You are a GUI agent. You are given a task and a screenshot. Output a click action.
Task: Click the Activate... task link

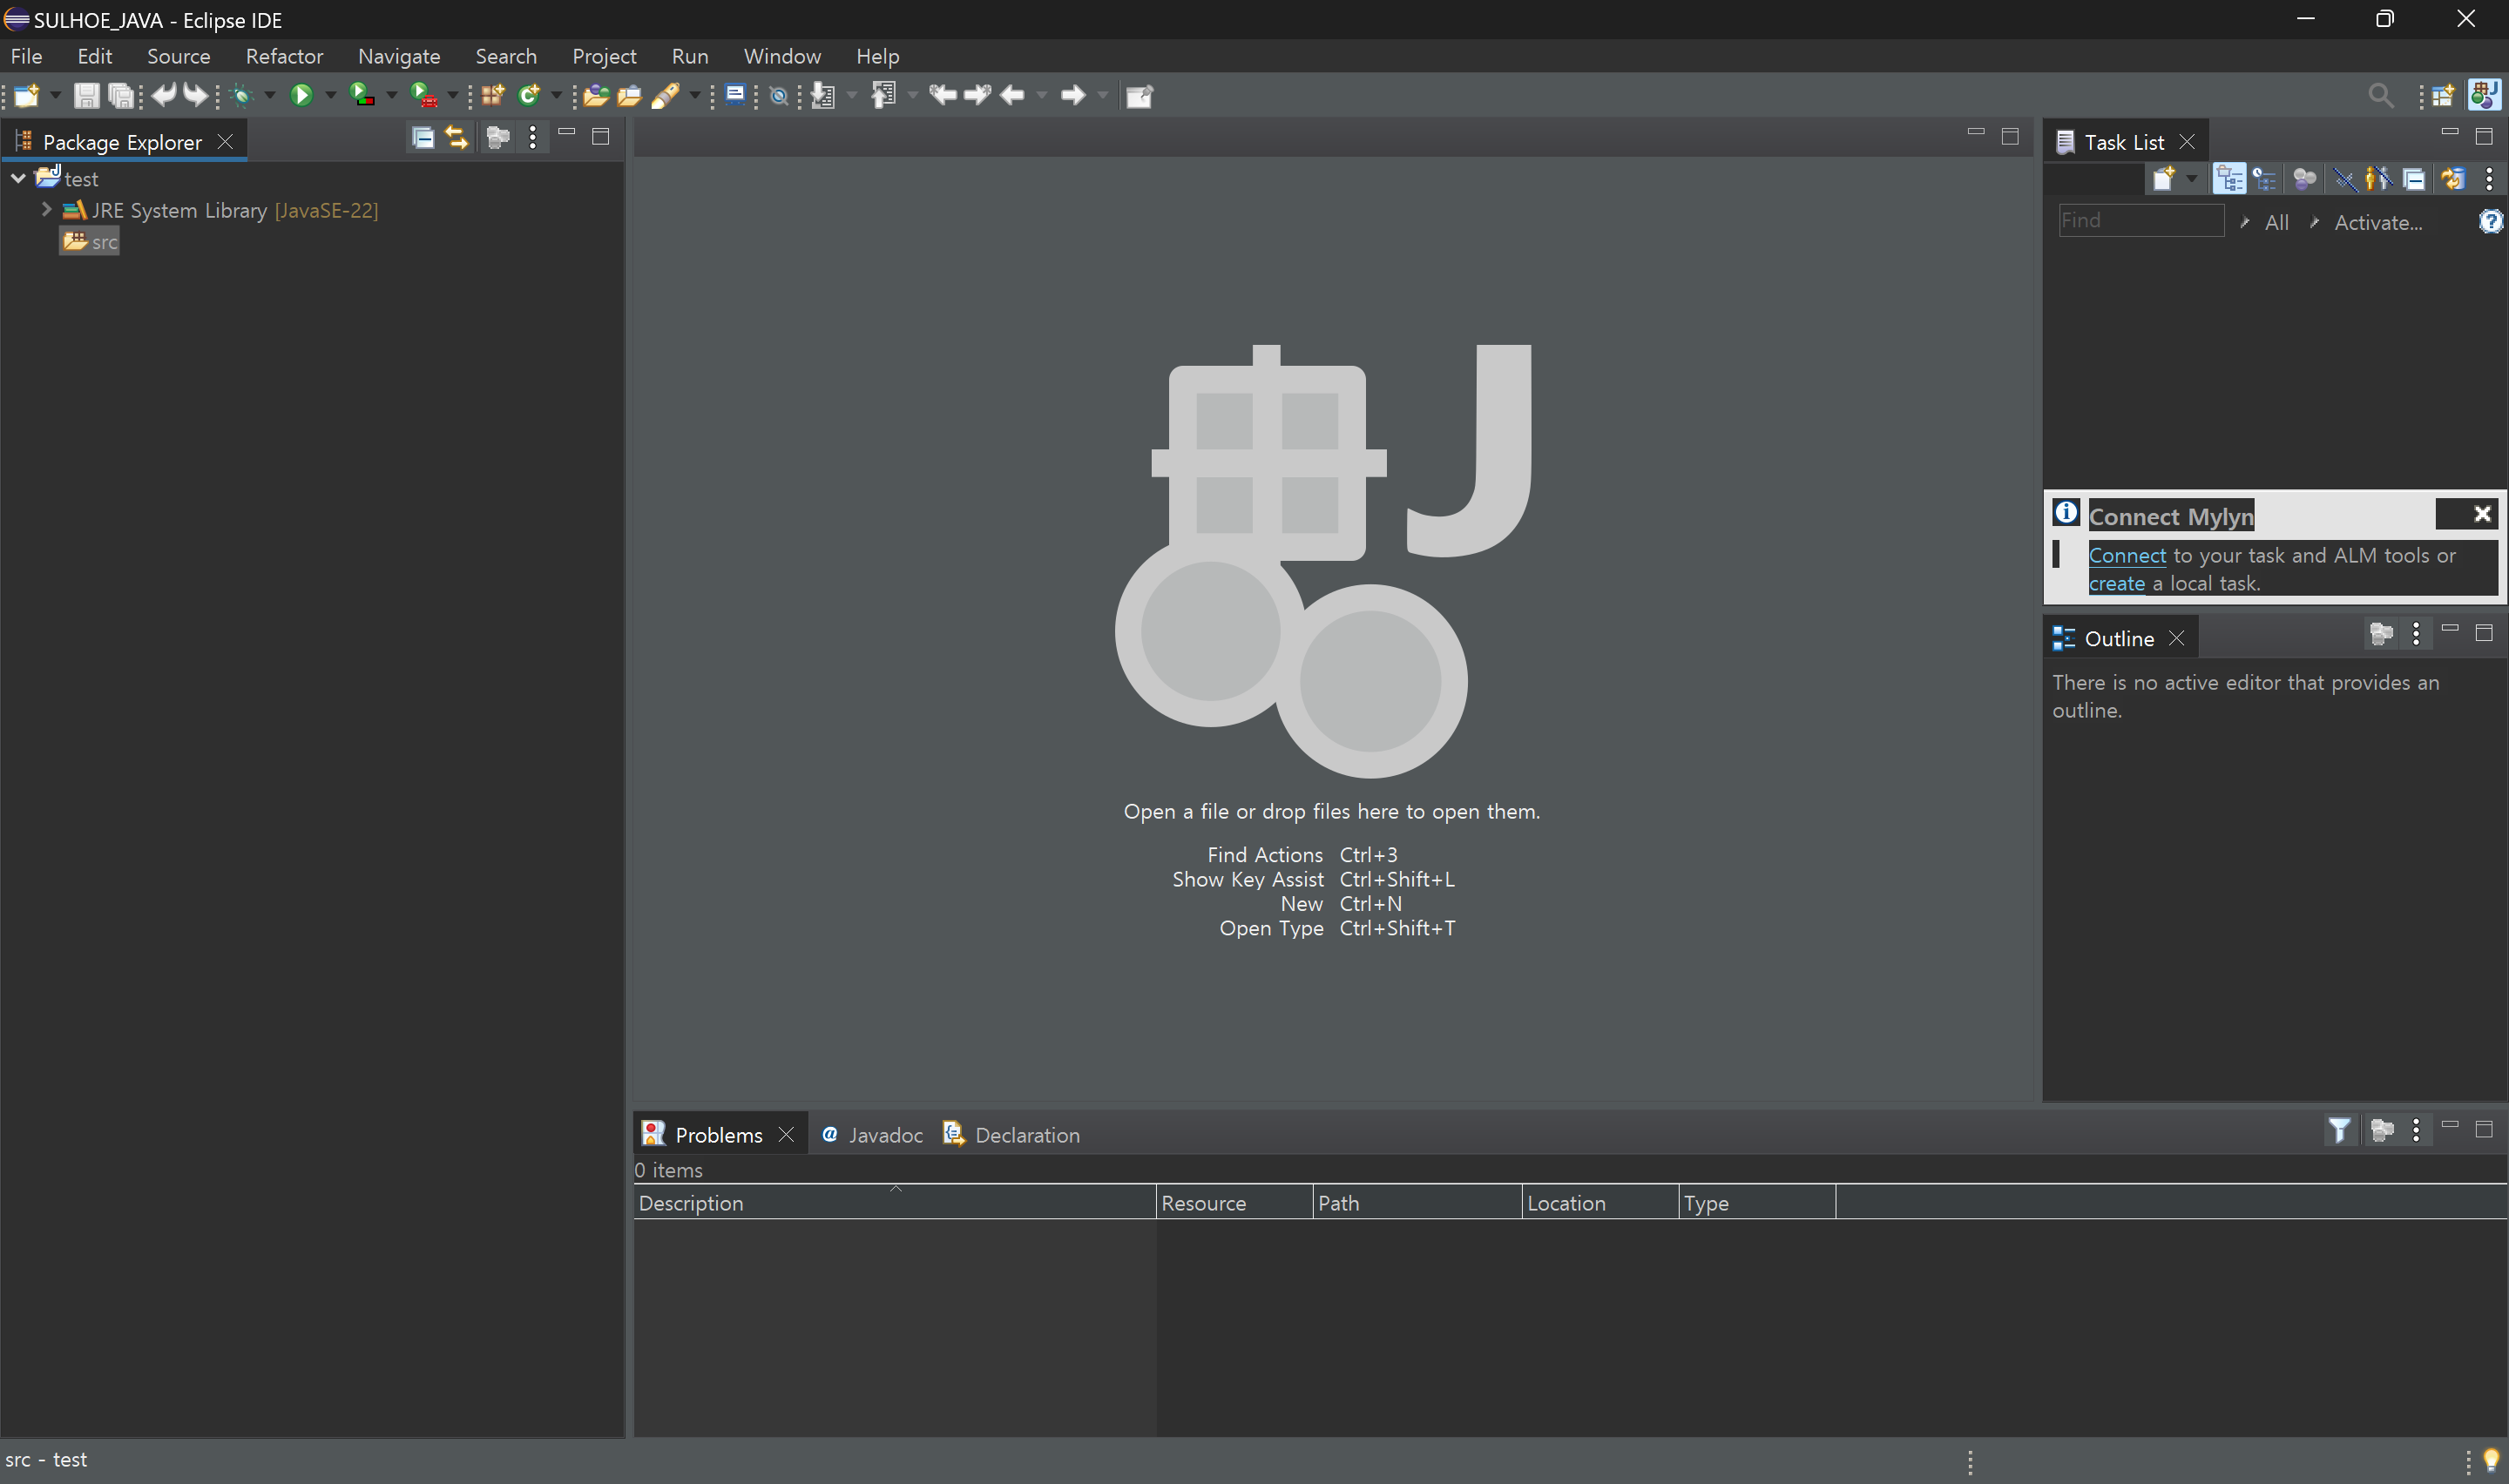(x=2378, y=222)
